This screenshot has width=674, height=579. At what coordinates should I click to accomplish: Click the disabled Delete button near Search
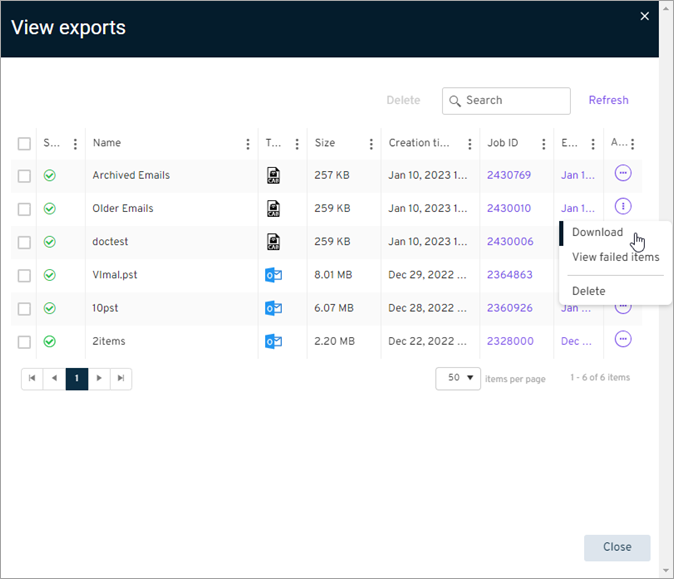(x=403, y=100)
